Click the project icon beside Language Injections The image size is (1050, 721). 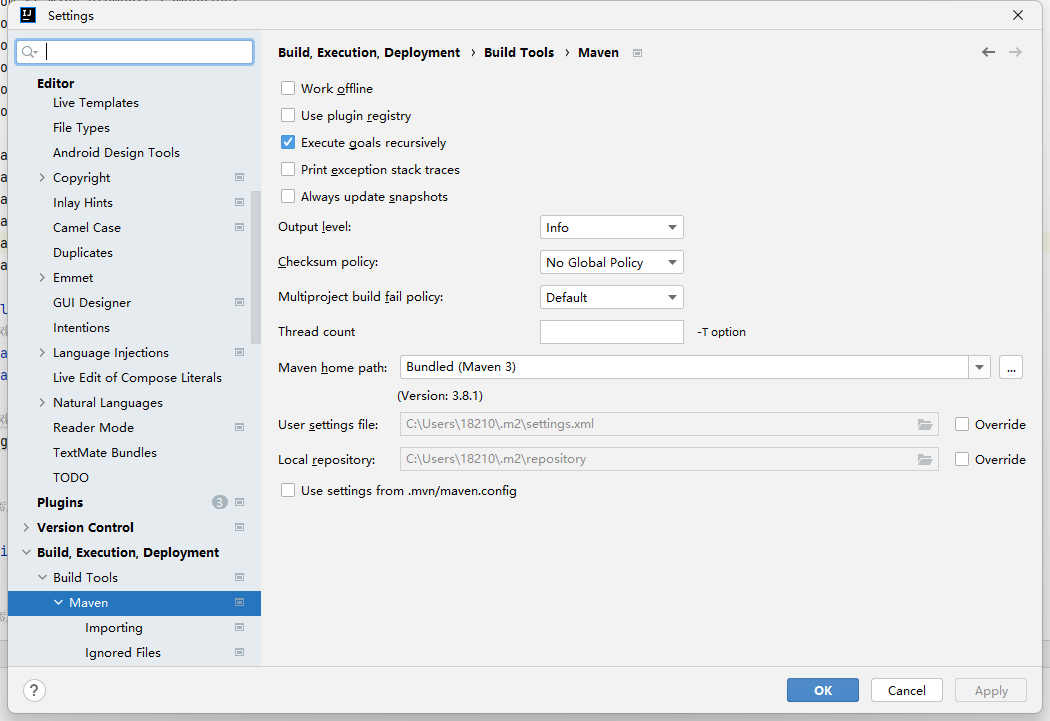point(239,353)
